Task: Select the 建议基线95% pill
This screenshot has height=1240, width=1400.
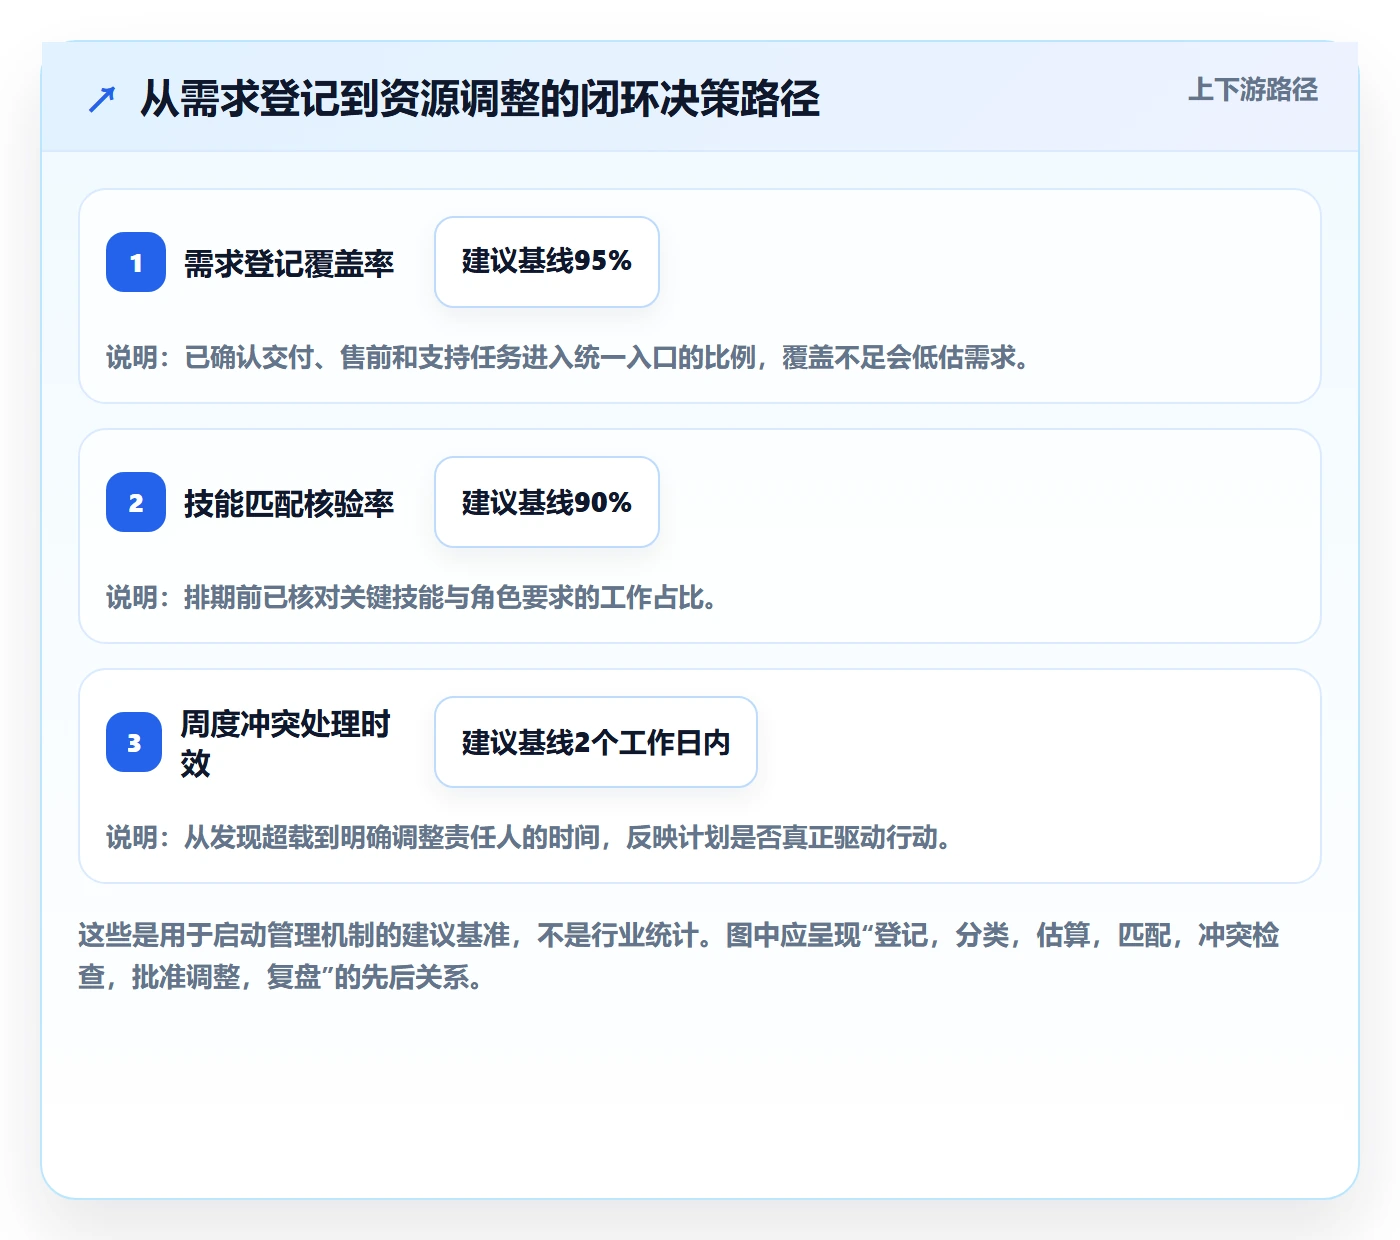Action: click(x=547, y=262)
